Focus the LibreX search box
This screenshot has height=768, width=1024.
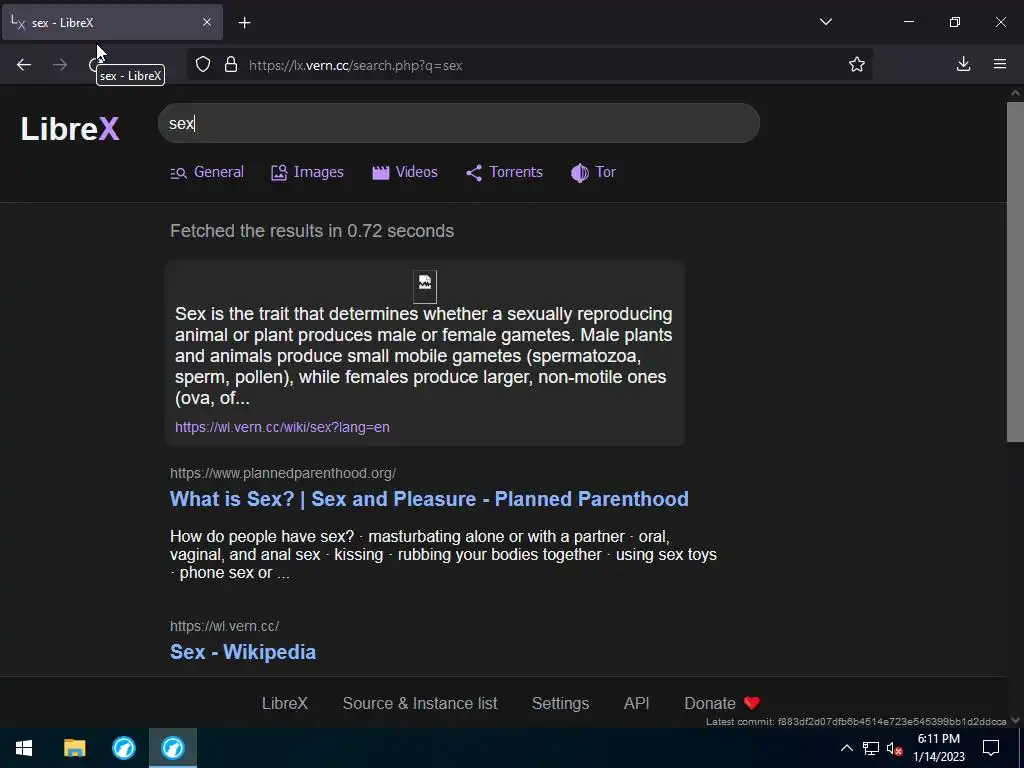coord(458,123)
